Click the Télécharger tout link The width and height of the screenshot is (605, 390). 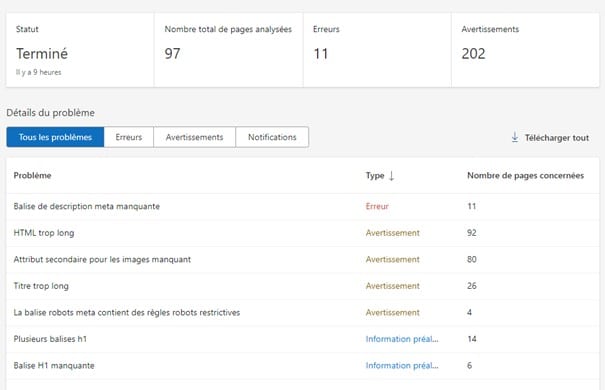point(557,138)
